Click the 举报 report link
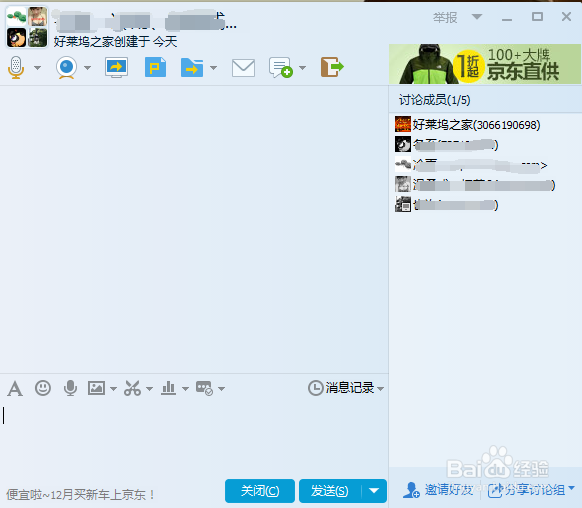Viewport: 582px width, 508px height. [445, 17]
